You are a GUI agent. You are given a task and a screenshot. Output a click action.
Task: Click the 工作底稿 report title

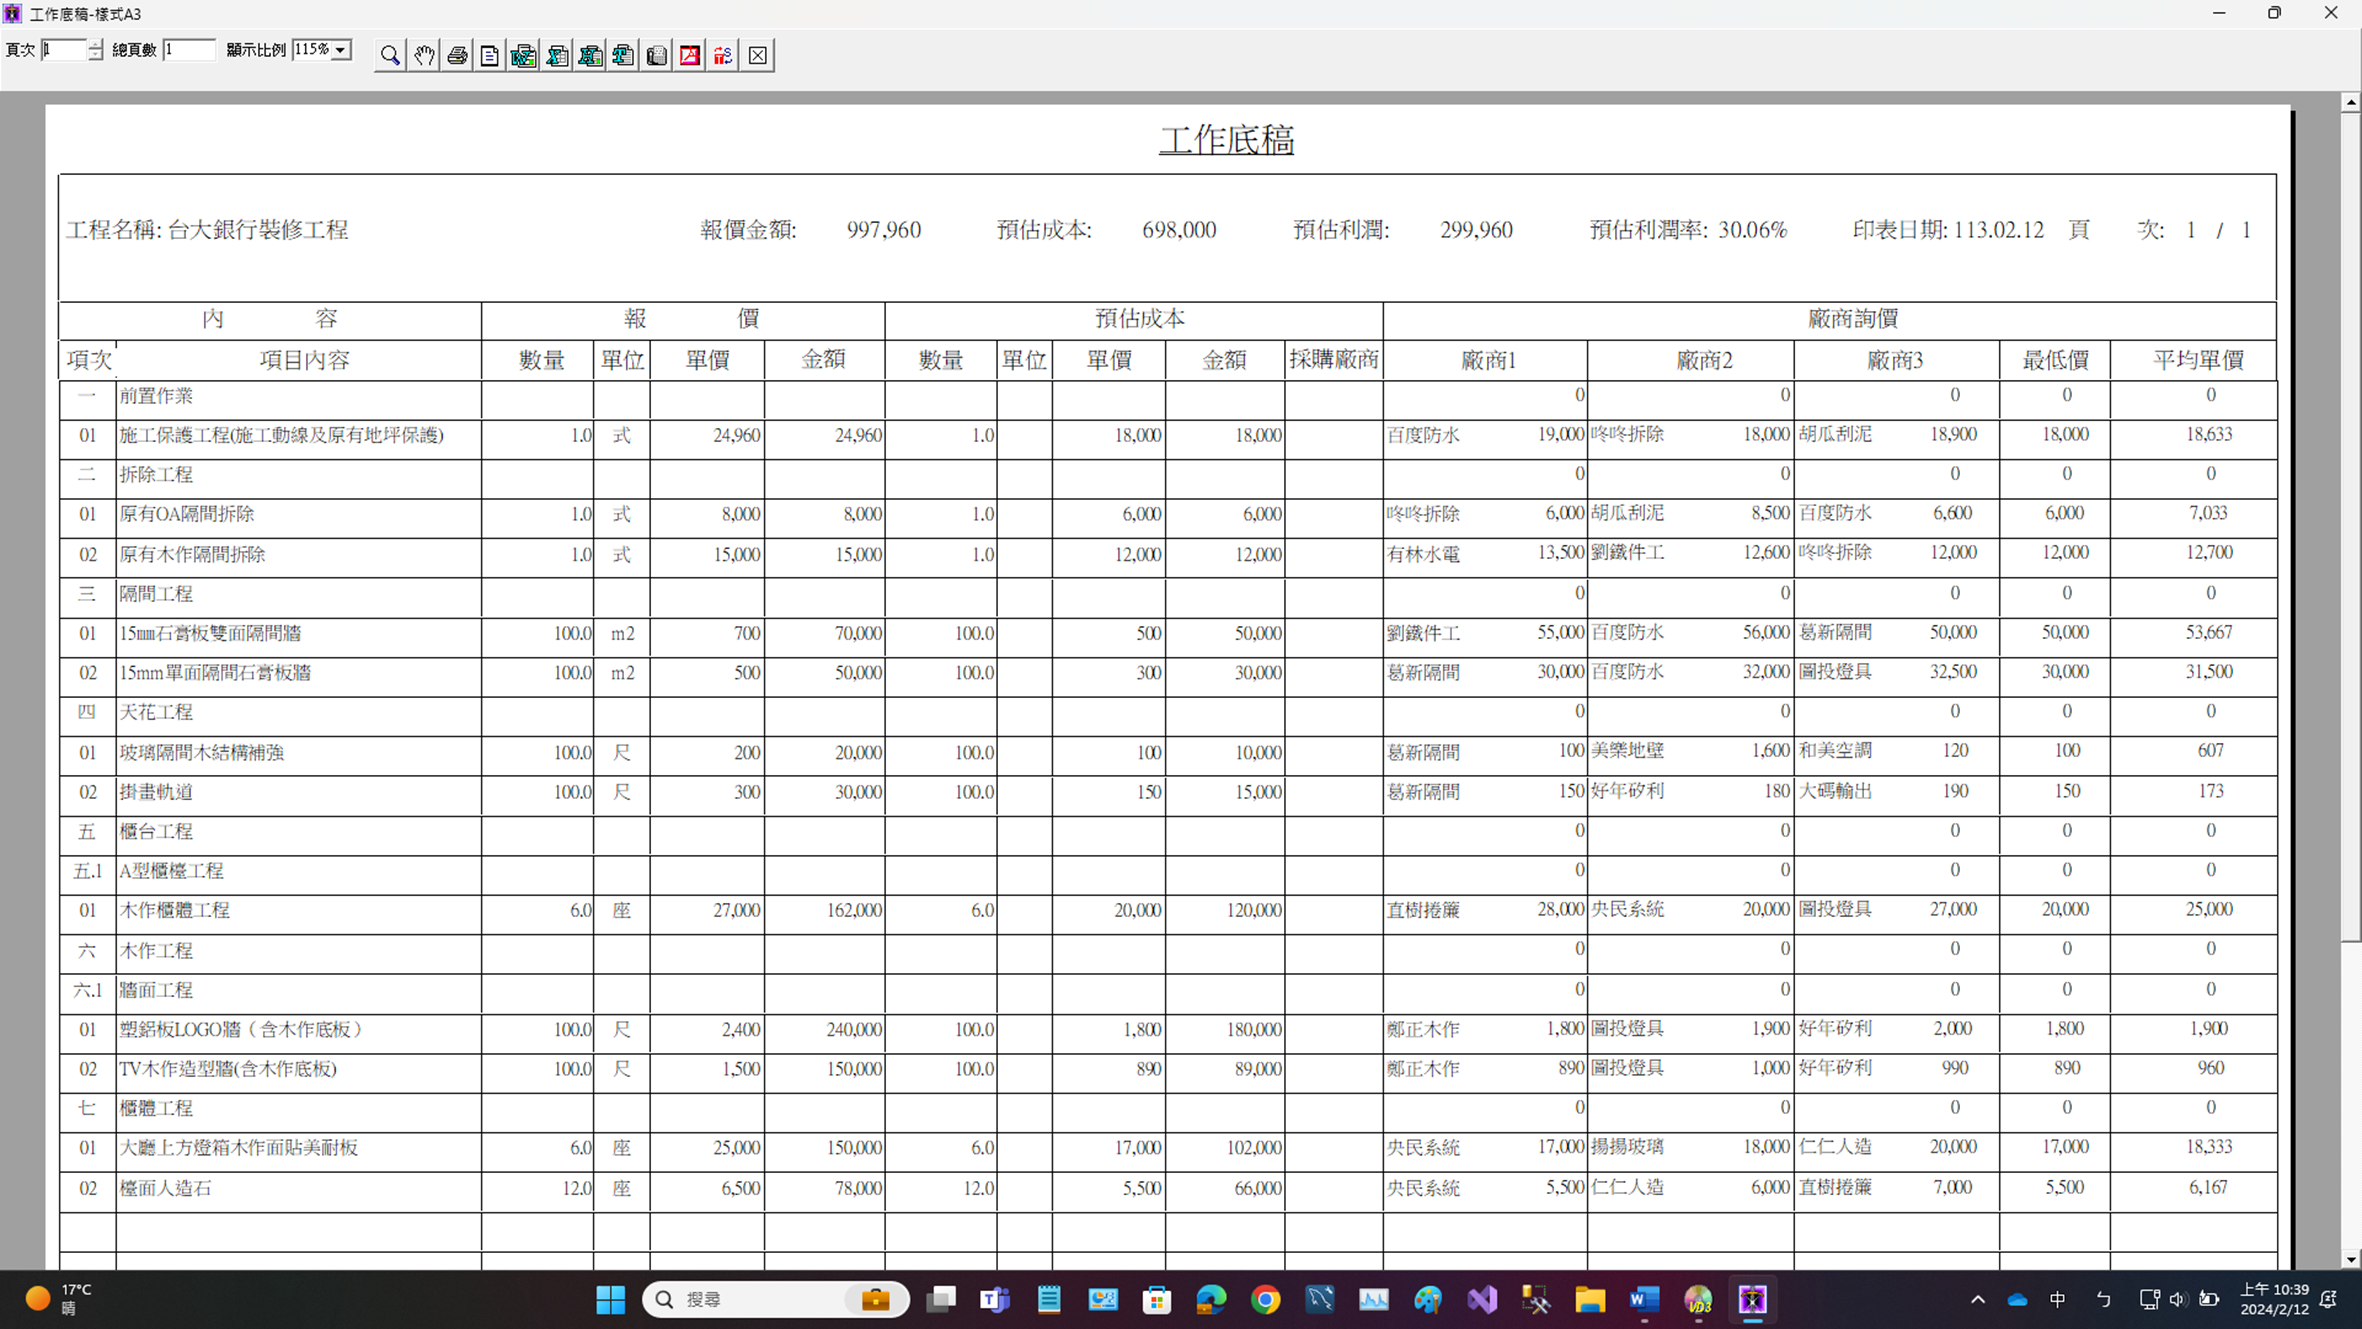click(x=1226, y=140)
